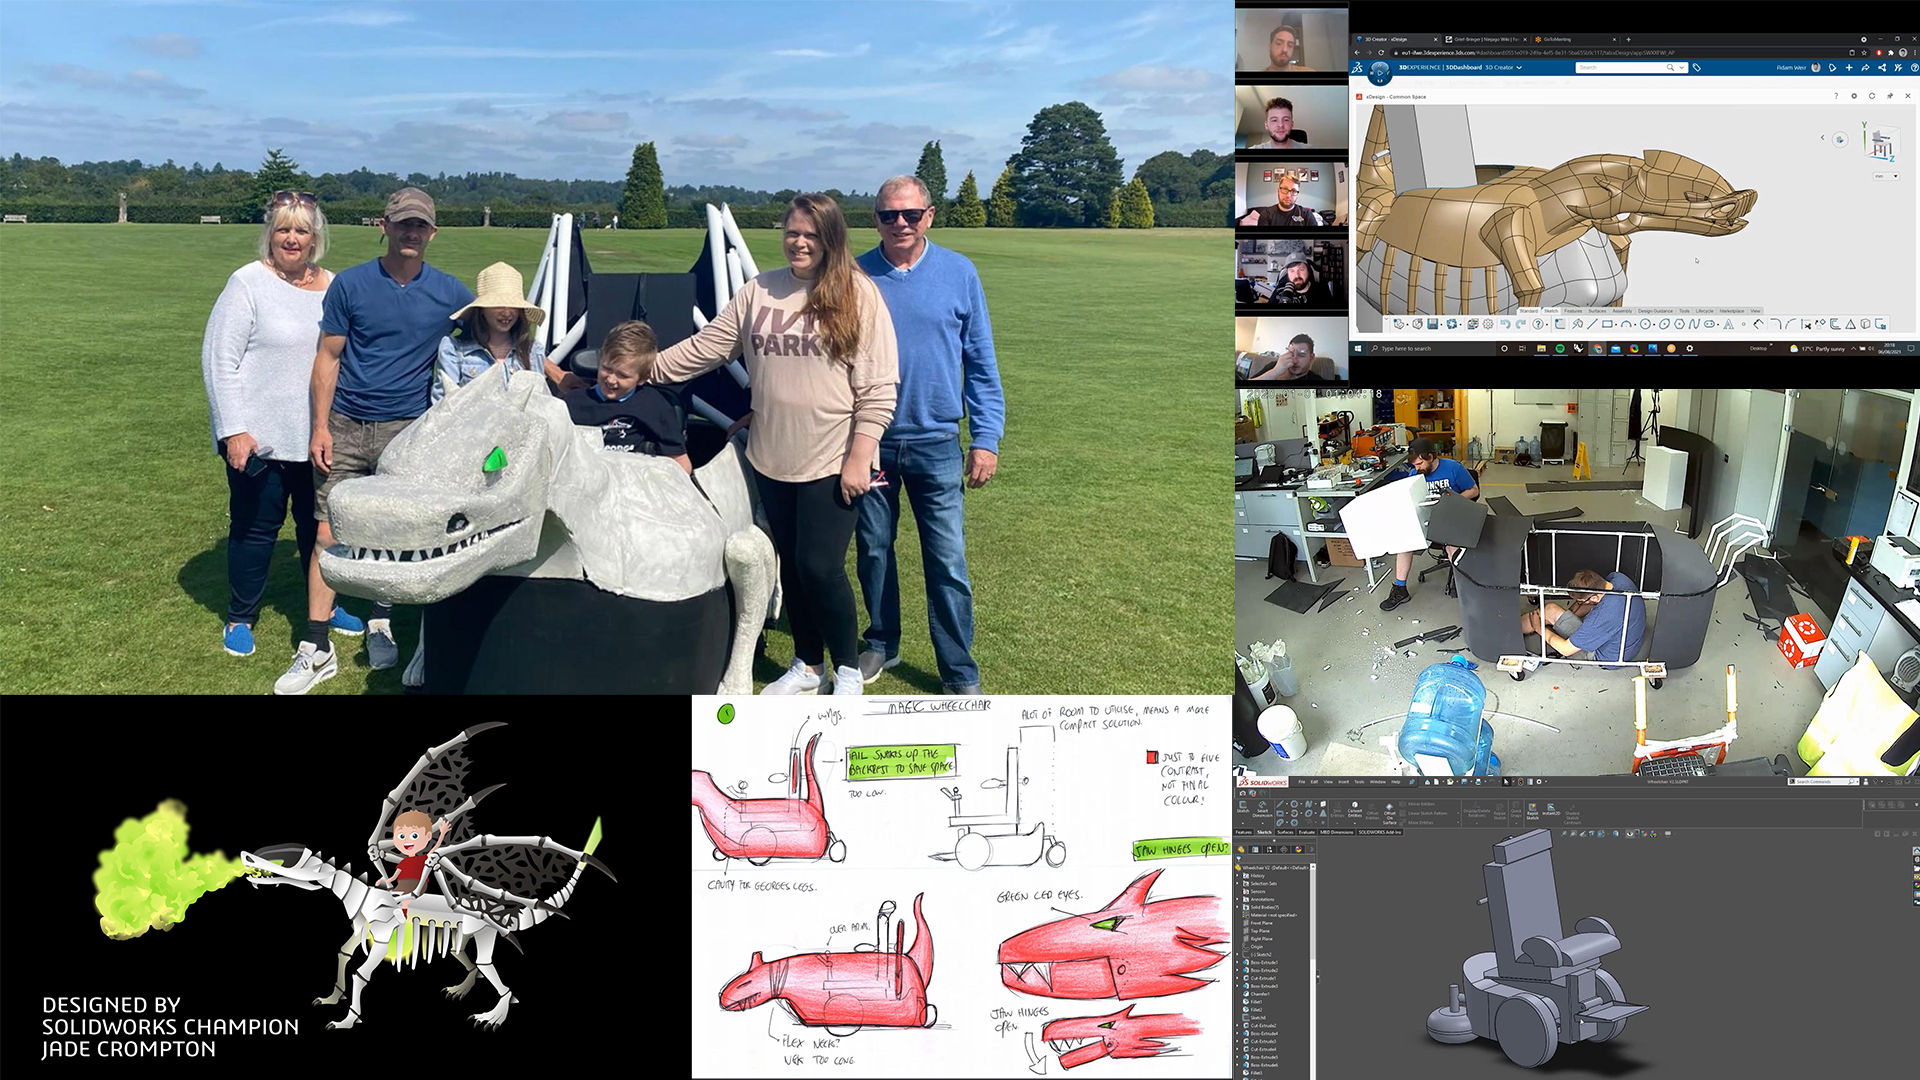
Task: Select the Text sketch tool in xDesign
Action: pyautogui.click(x=1727, y=324)
